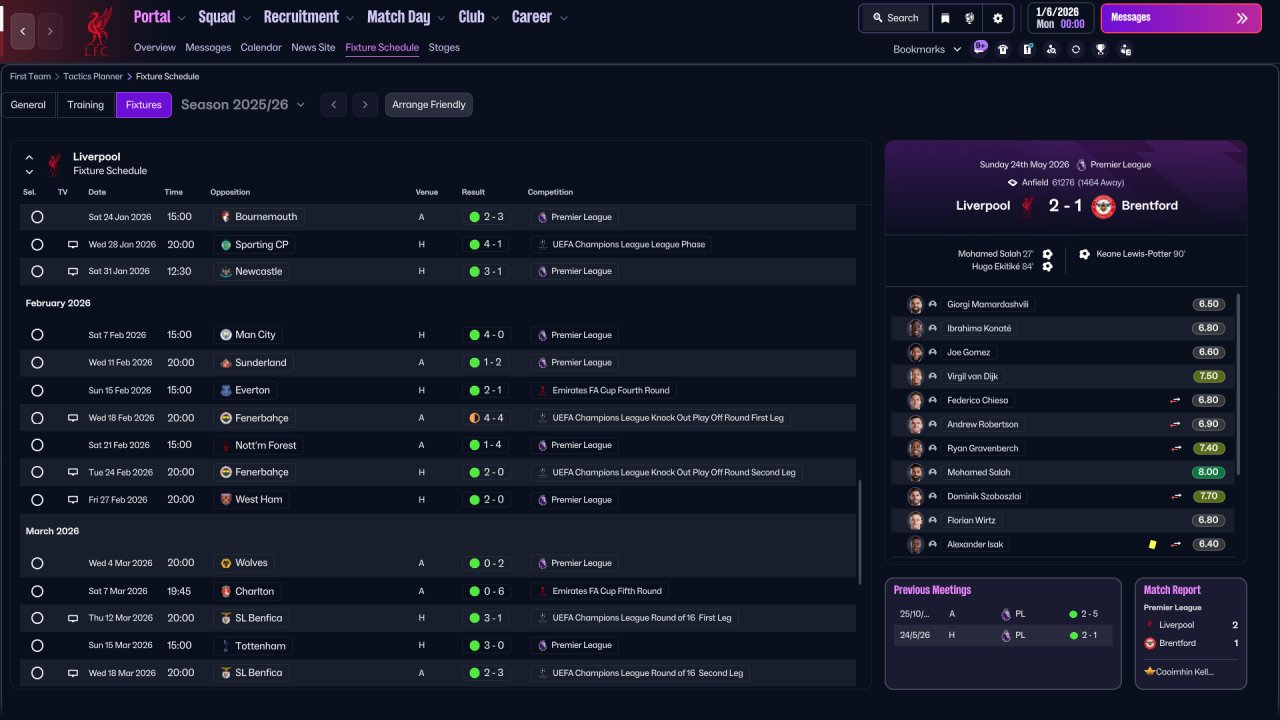Click the Premier League logo on Tottenham row
1280x720 pixels.
[542, 645]
